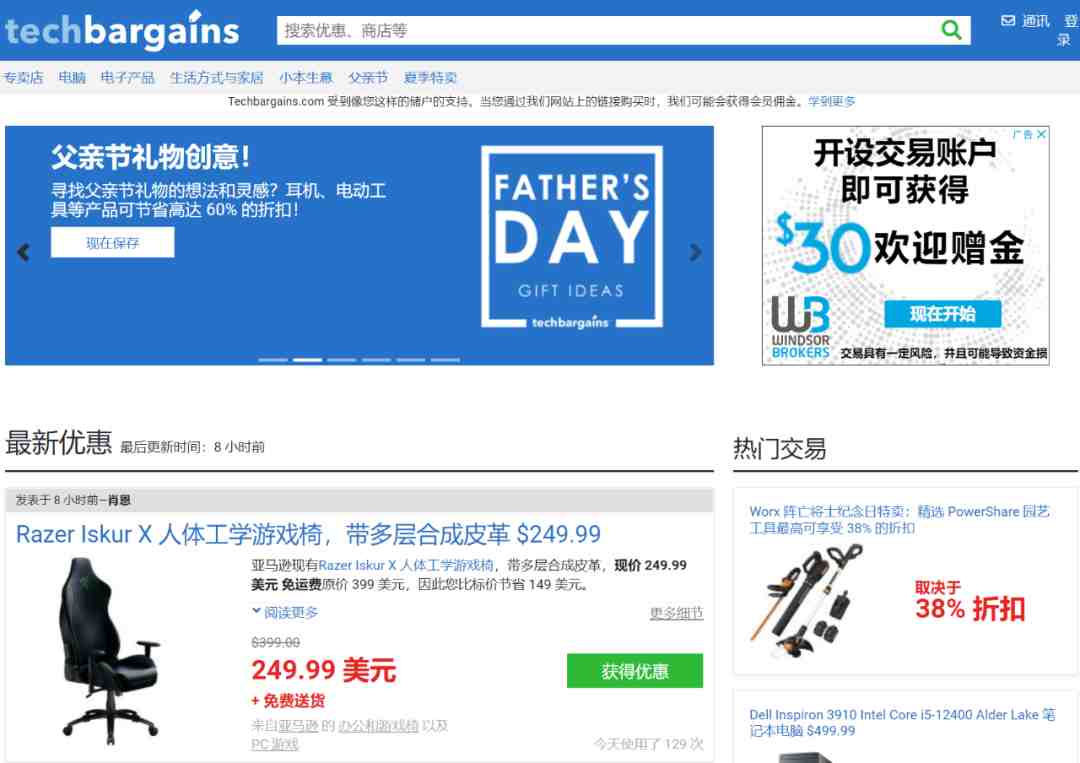Expand 阅读更多 chevron in Razer deal
This screenshot has width=1080, height=763.
point(256,611)
